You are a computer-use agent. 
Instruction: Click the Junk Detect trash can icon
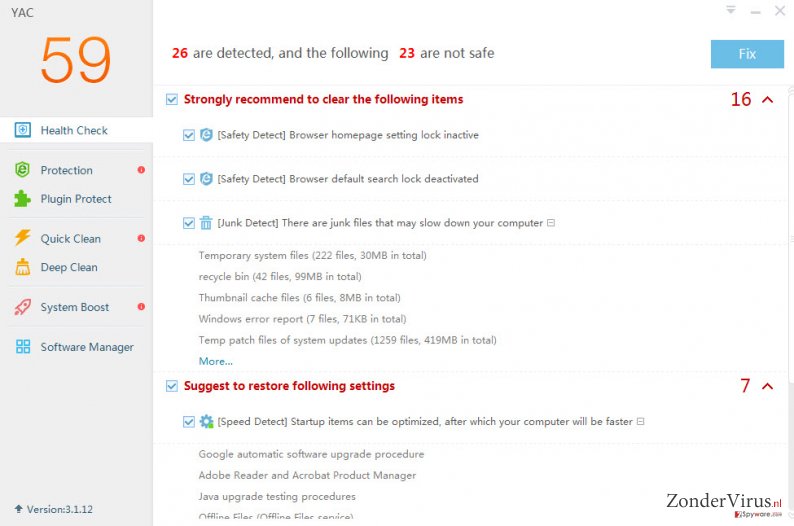[206, 223]
